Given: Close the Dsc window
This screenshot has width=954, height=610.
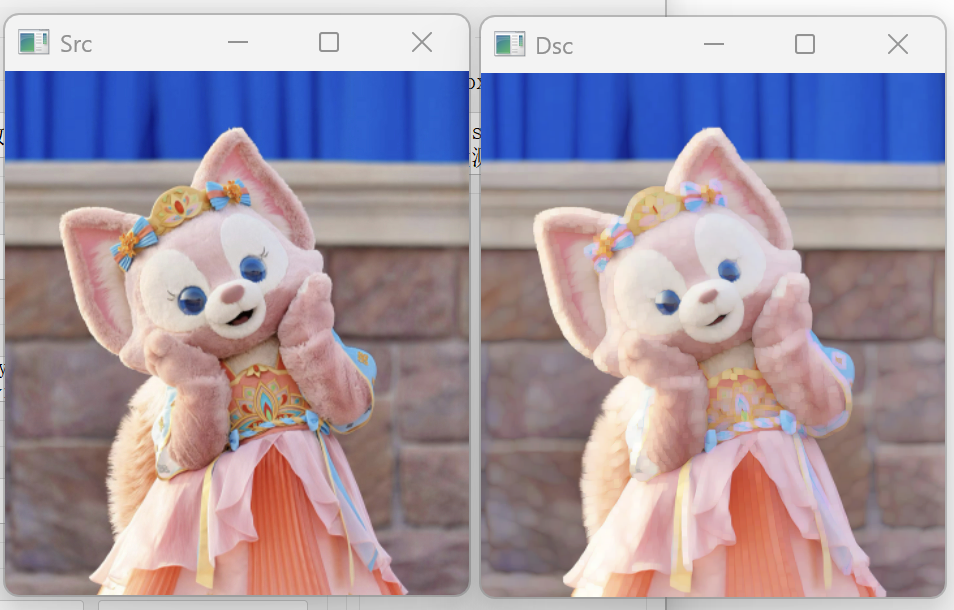Looking at the screenshot, I should [x=897, y=44].
